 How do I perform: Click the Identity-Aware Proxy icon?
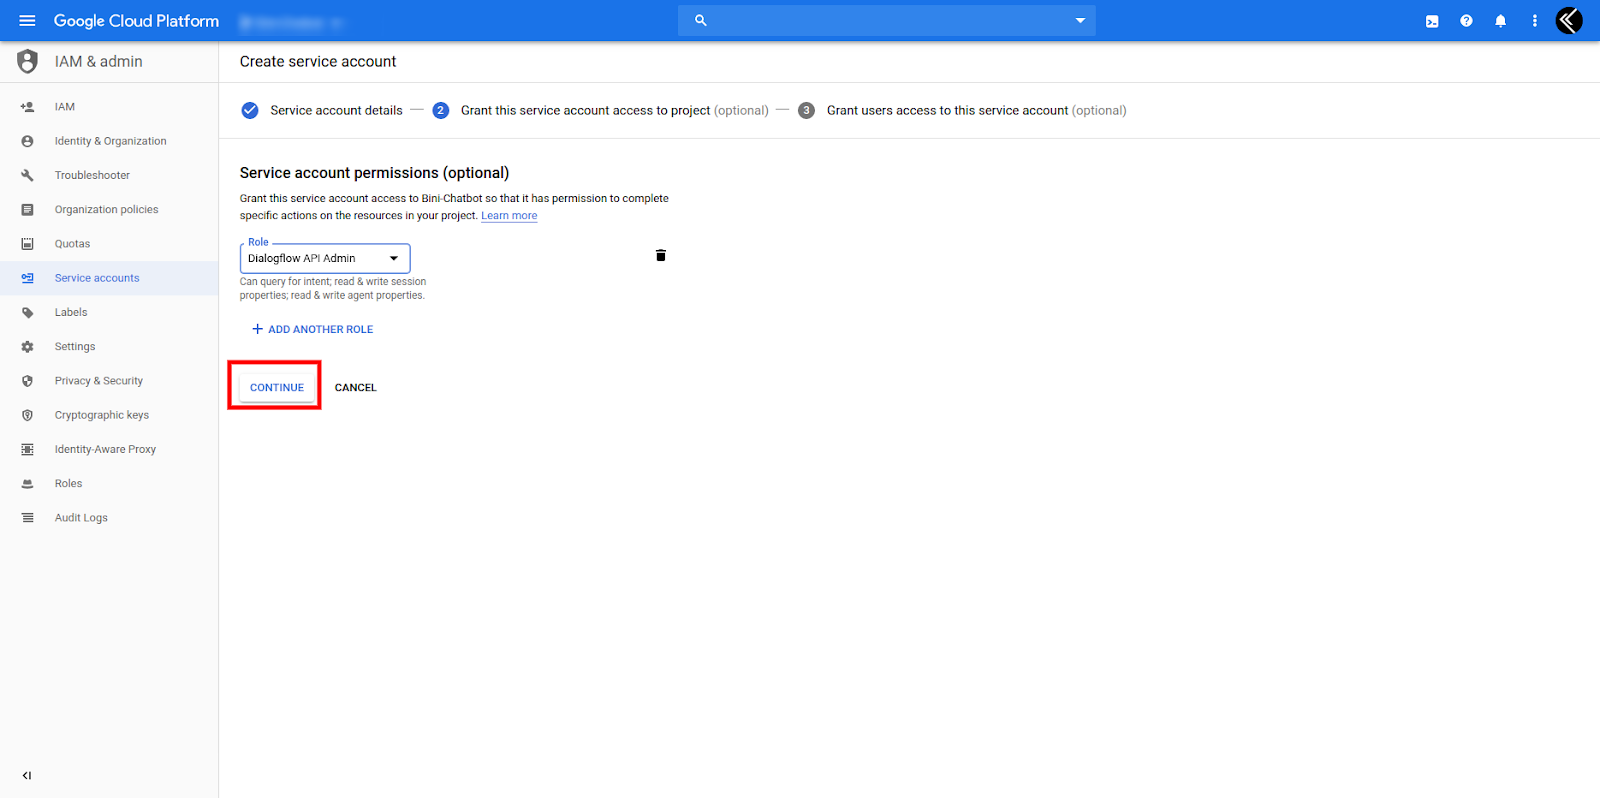click(x=28, y=450)
